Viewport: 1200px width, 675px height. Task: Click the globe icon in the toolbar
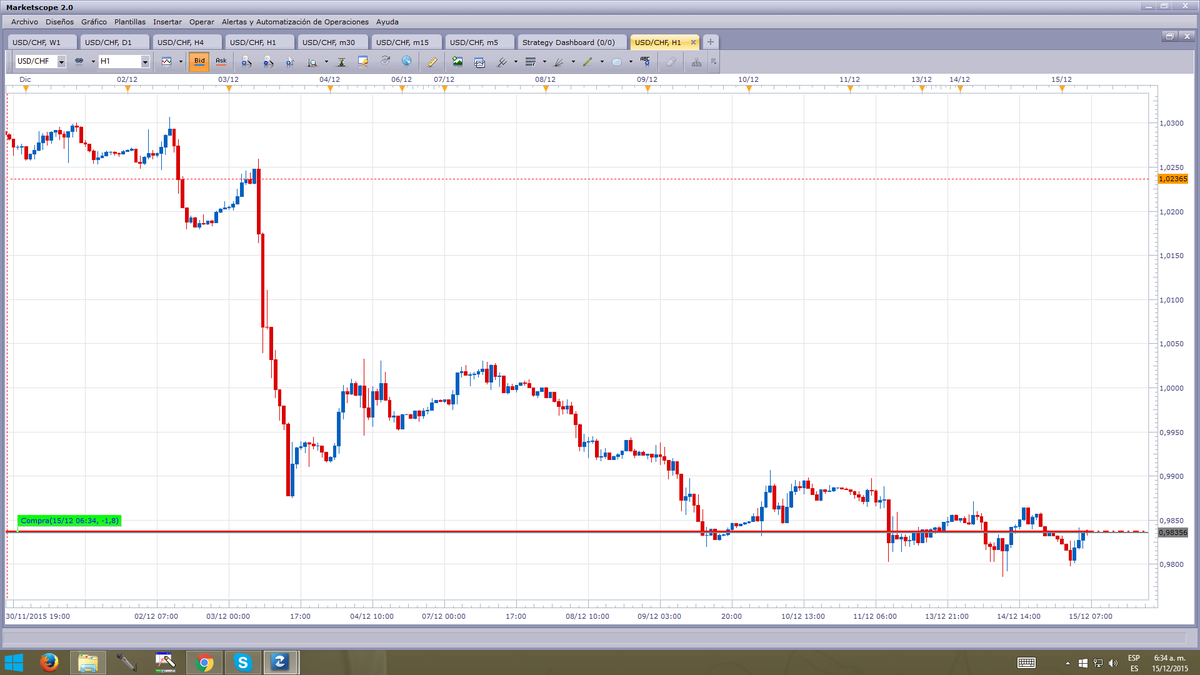pyautogui.click(x=406, y=61)
